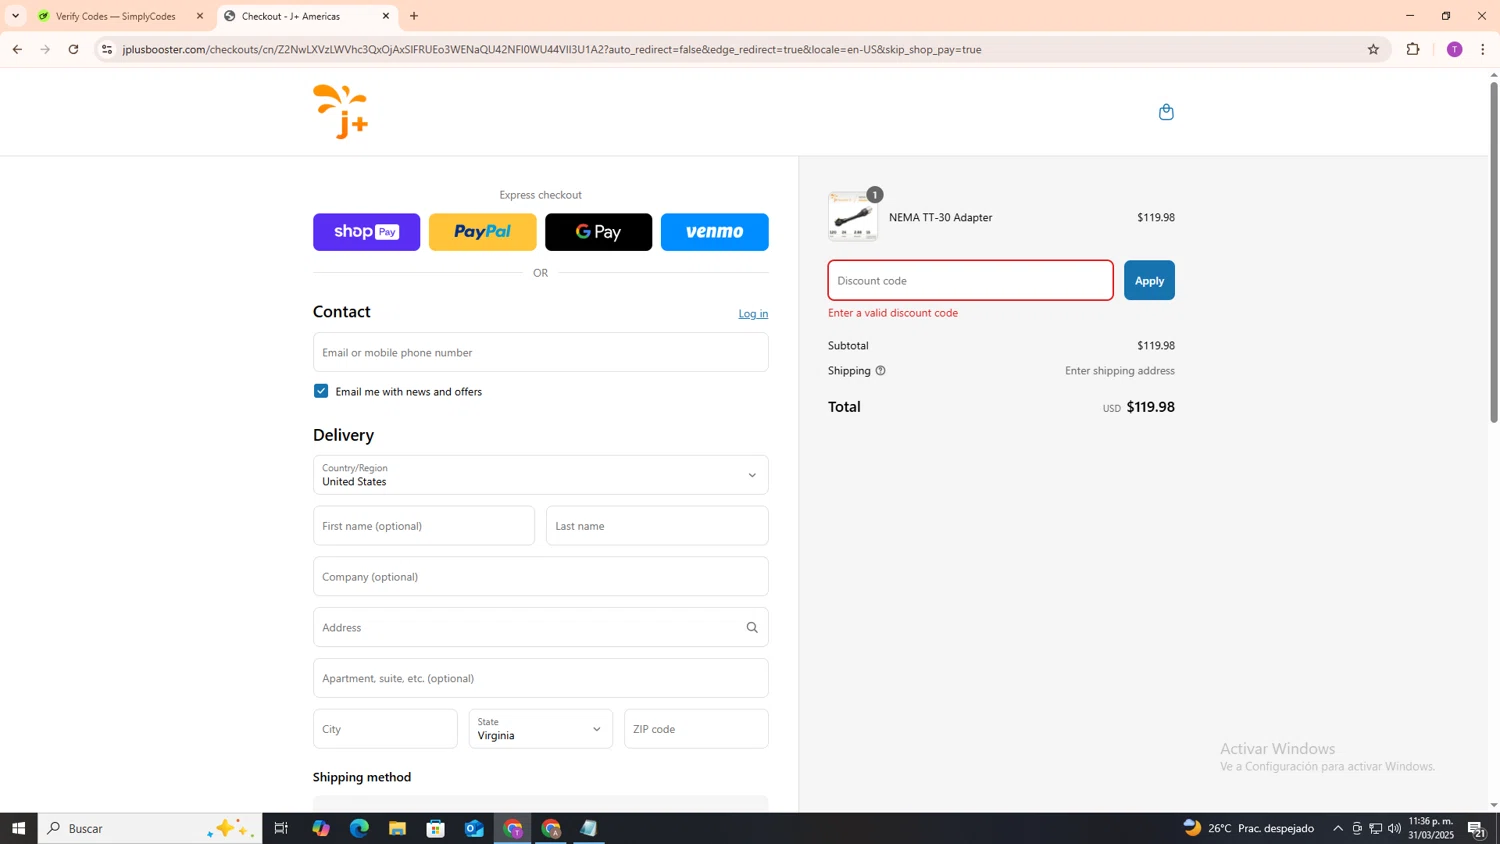Click the First name (optional) field
Screen dimensions: 1500x844
point(424,526)
